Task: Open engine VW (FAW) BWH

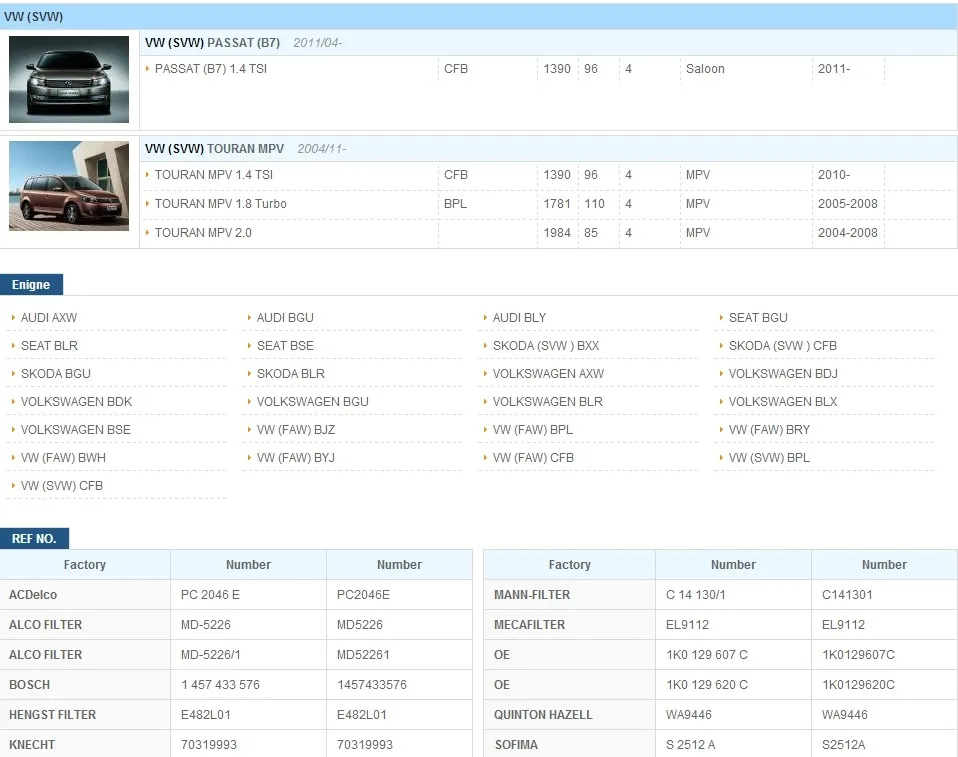Action: 64,458
